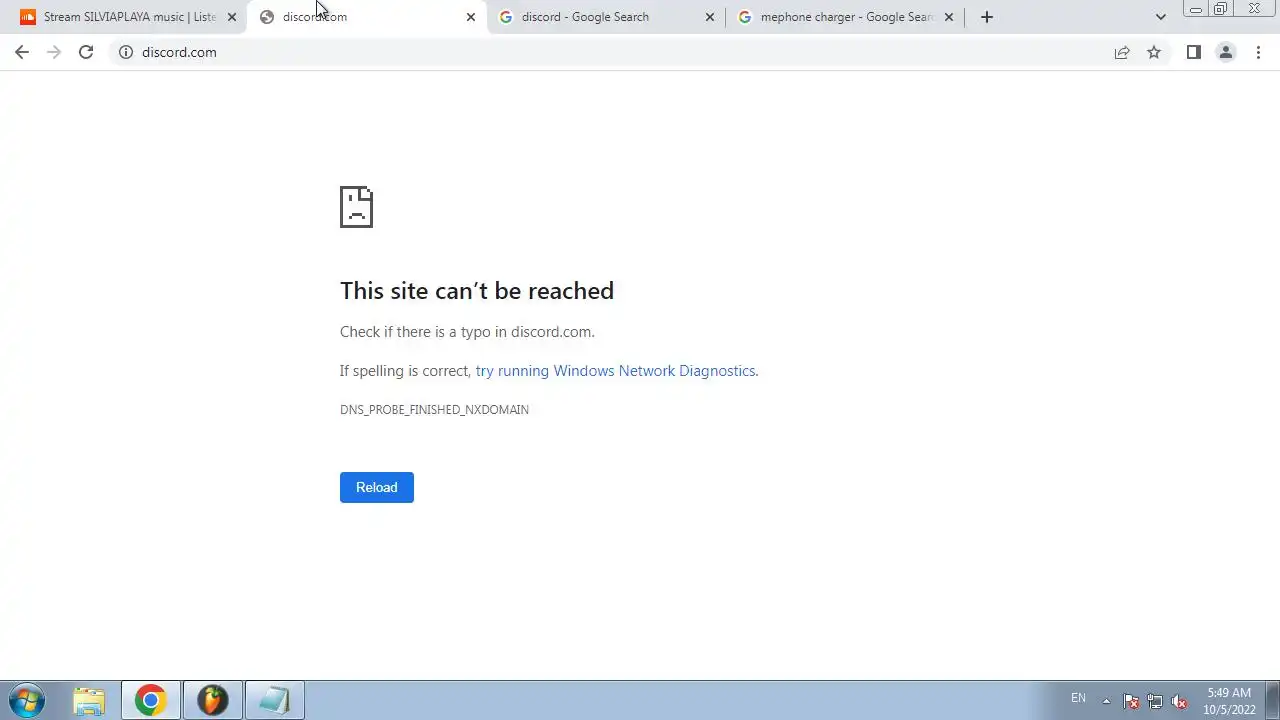Click the sad page error icon
This screenshot has height=720, width=1280.
(x=356, y=207)
